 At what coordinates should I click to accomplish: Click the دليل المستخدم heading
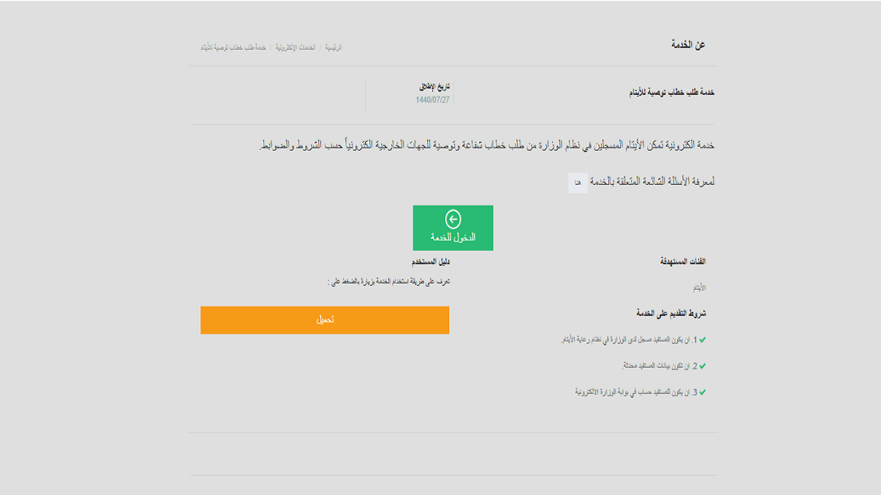click(430, 262)
